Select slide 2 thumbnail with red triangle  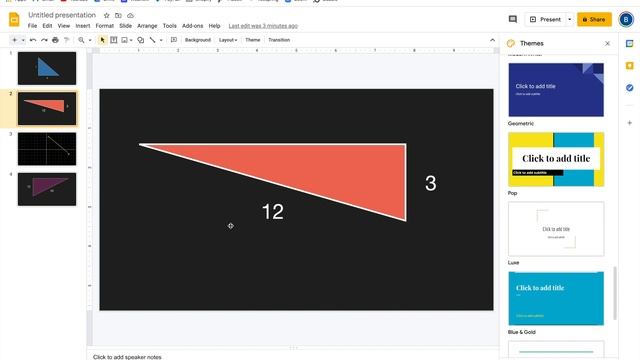[x=47, y=109]
